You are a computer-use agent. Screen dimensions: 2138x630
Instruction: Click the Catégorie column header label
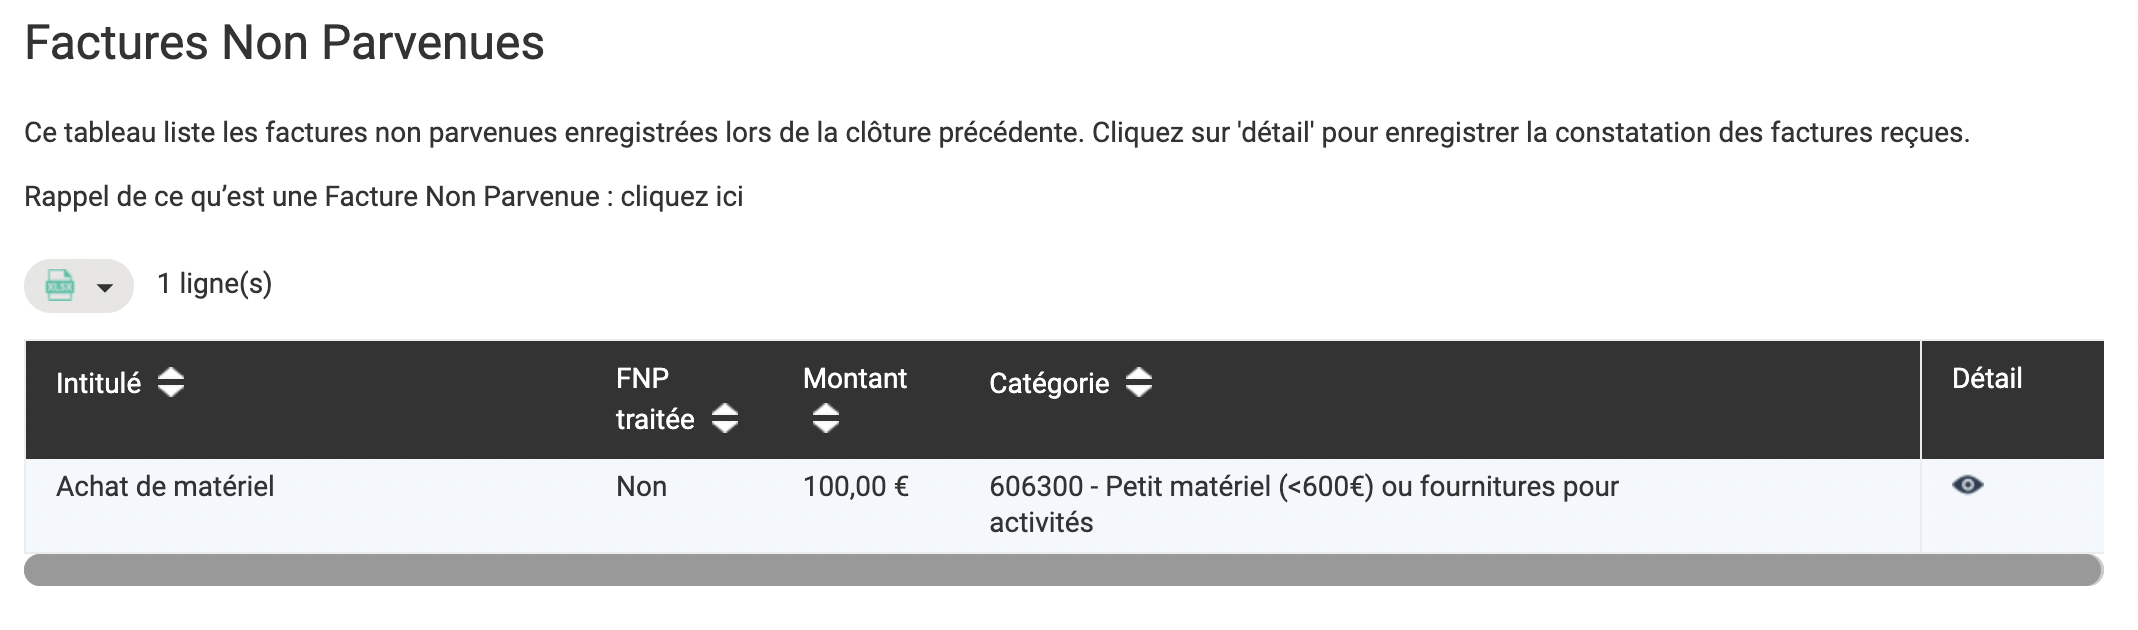point(1049,383)
